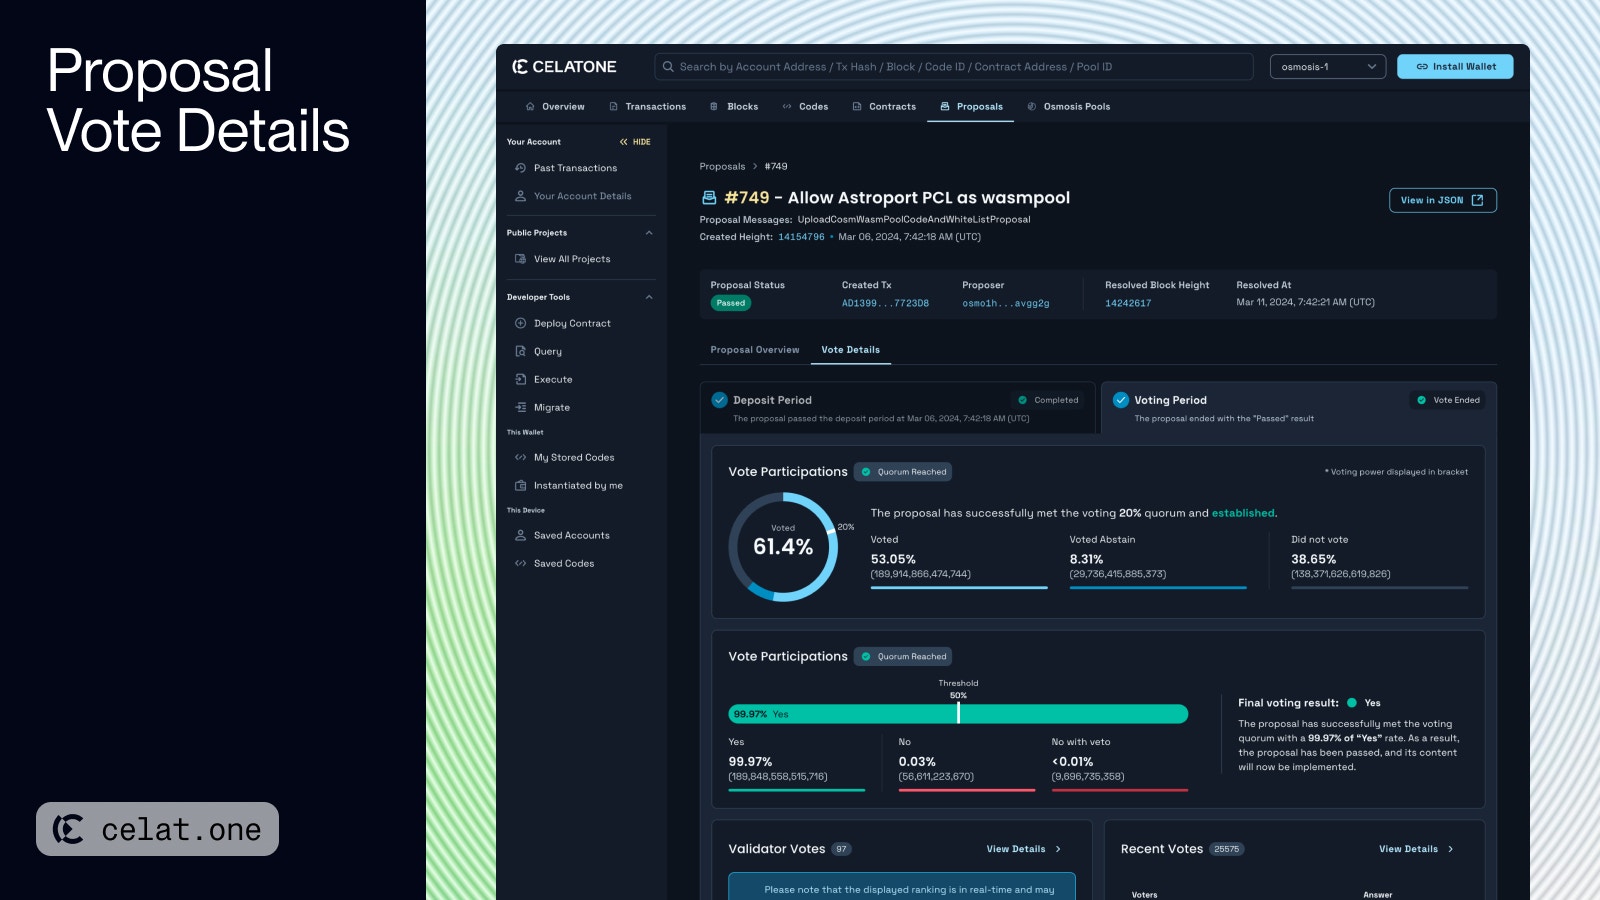Viewport: 1600px width, 900px height.
Task: Click the Proposals breadcrumb link
Action: tap(722, 167)
